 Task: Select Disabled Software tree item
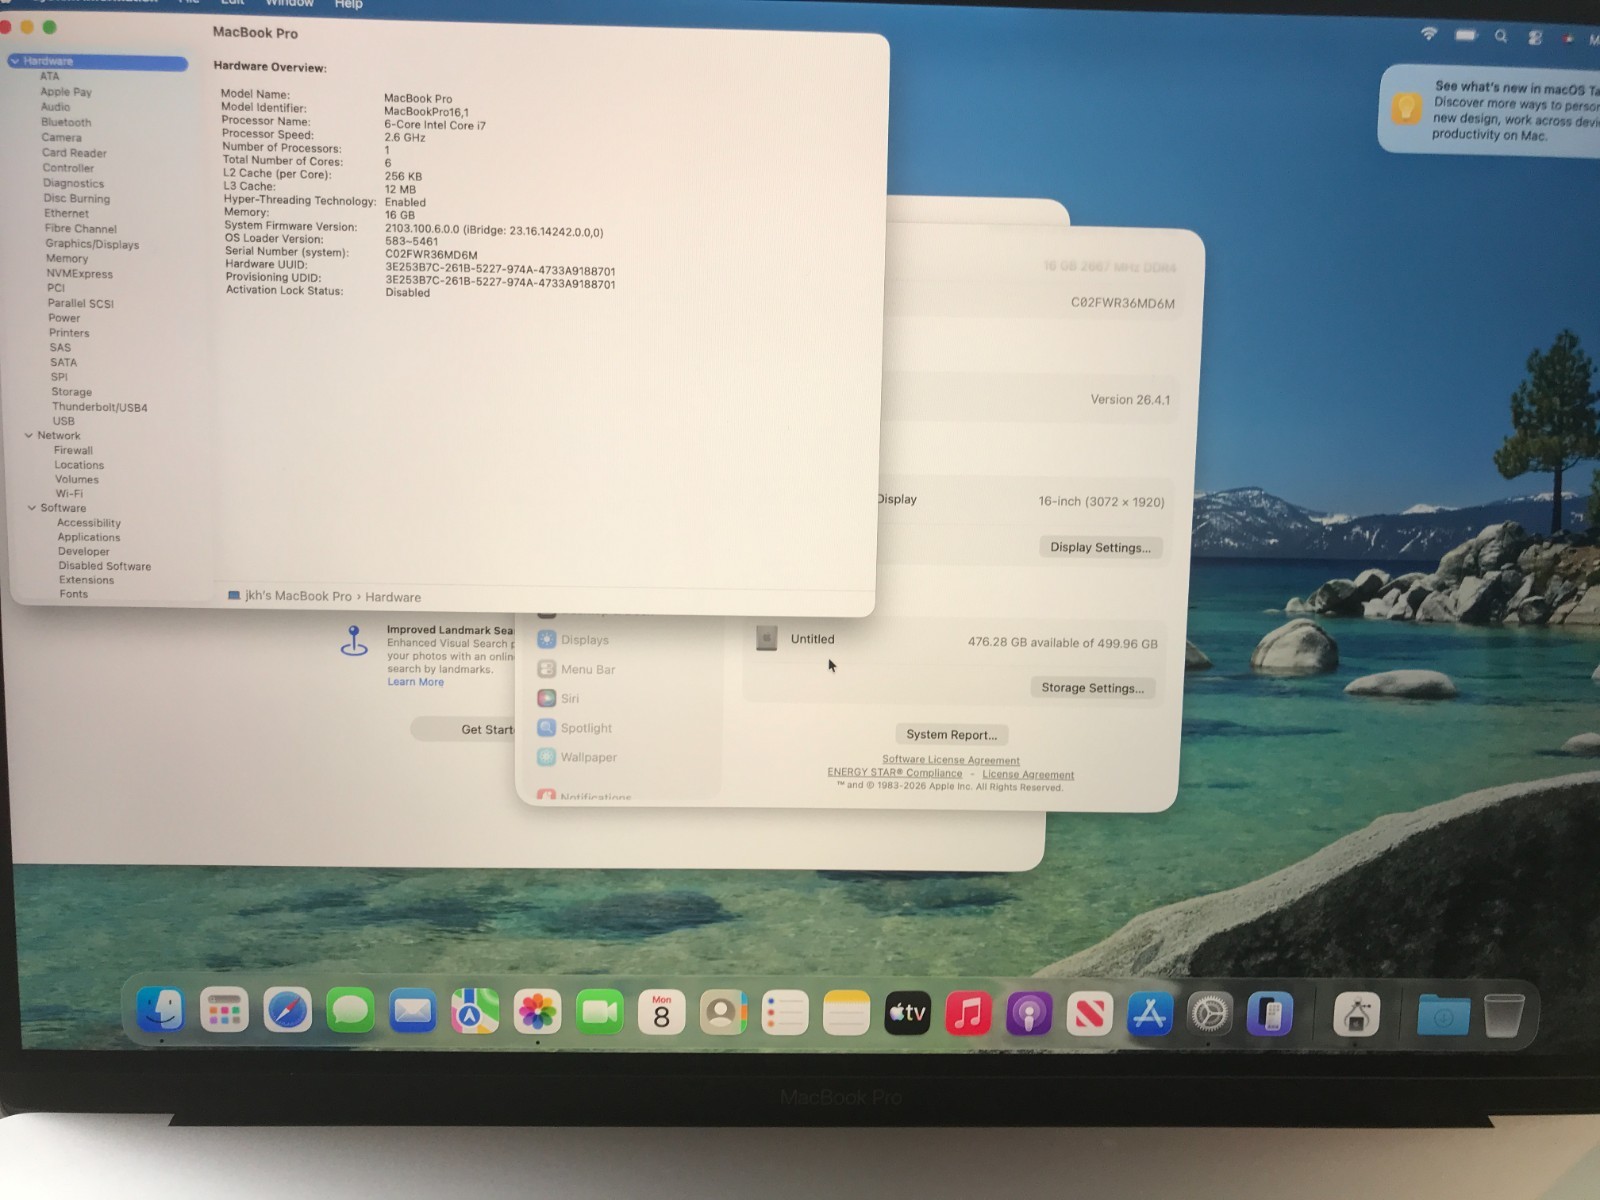[105, 566]
